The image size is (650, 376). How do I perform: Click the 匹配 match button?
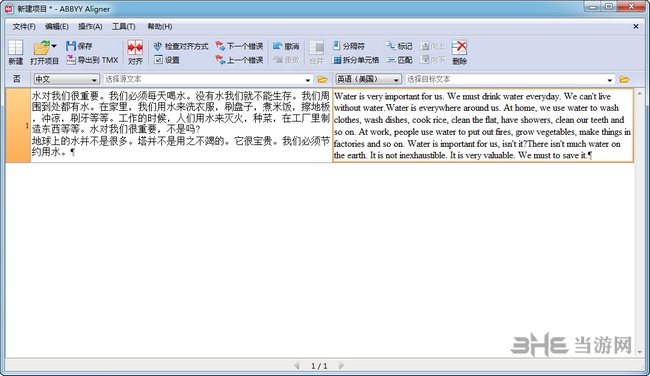399,60
